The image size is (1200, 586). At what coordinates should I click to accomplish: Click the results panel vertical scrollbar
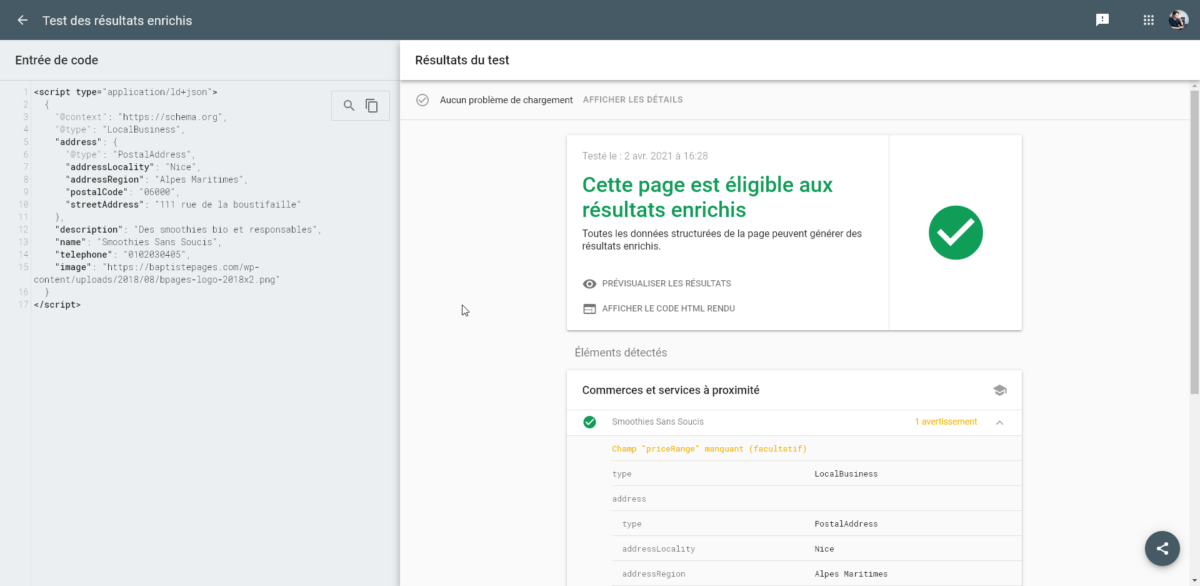(x=1194, y=240)
